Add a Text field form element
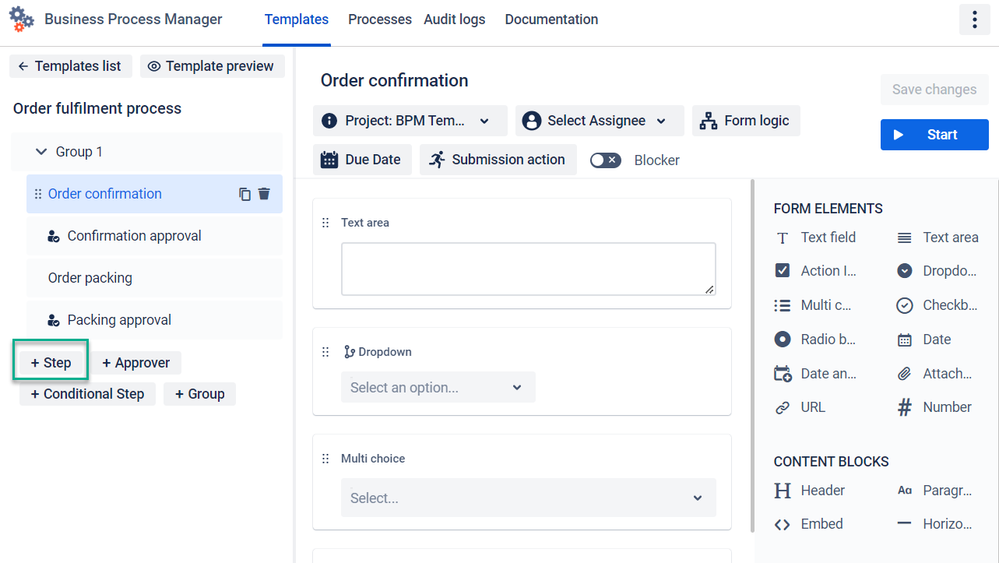The width and height of the screenshot is (999, 563). click(x=816, y=238)
